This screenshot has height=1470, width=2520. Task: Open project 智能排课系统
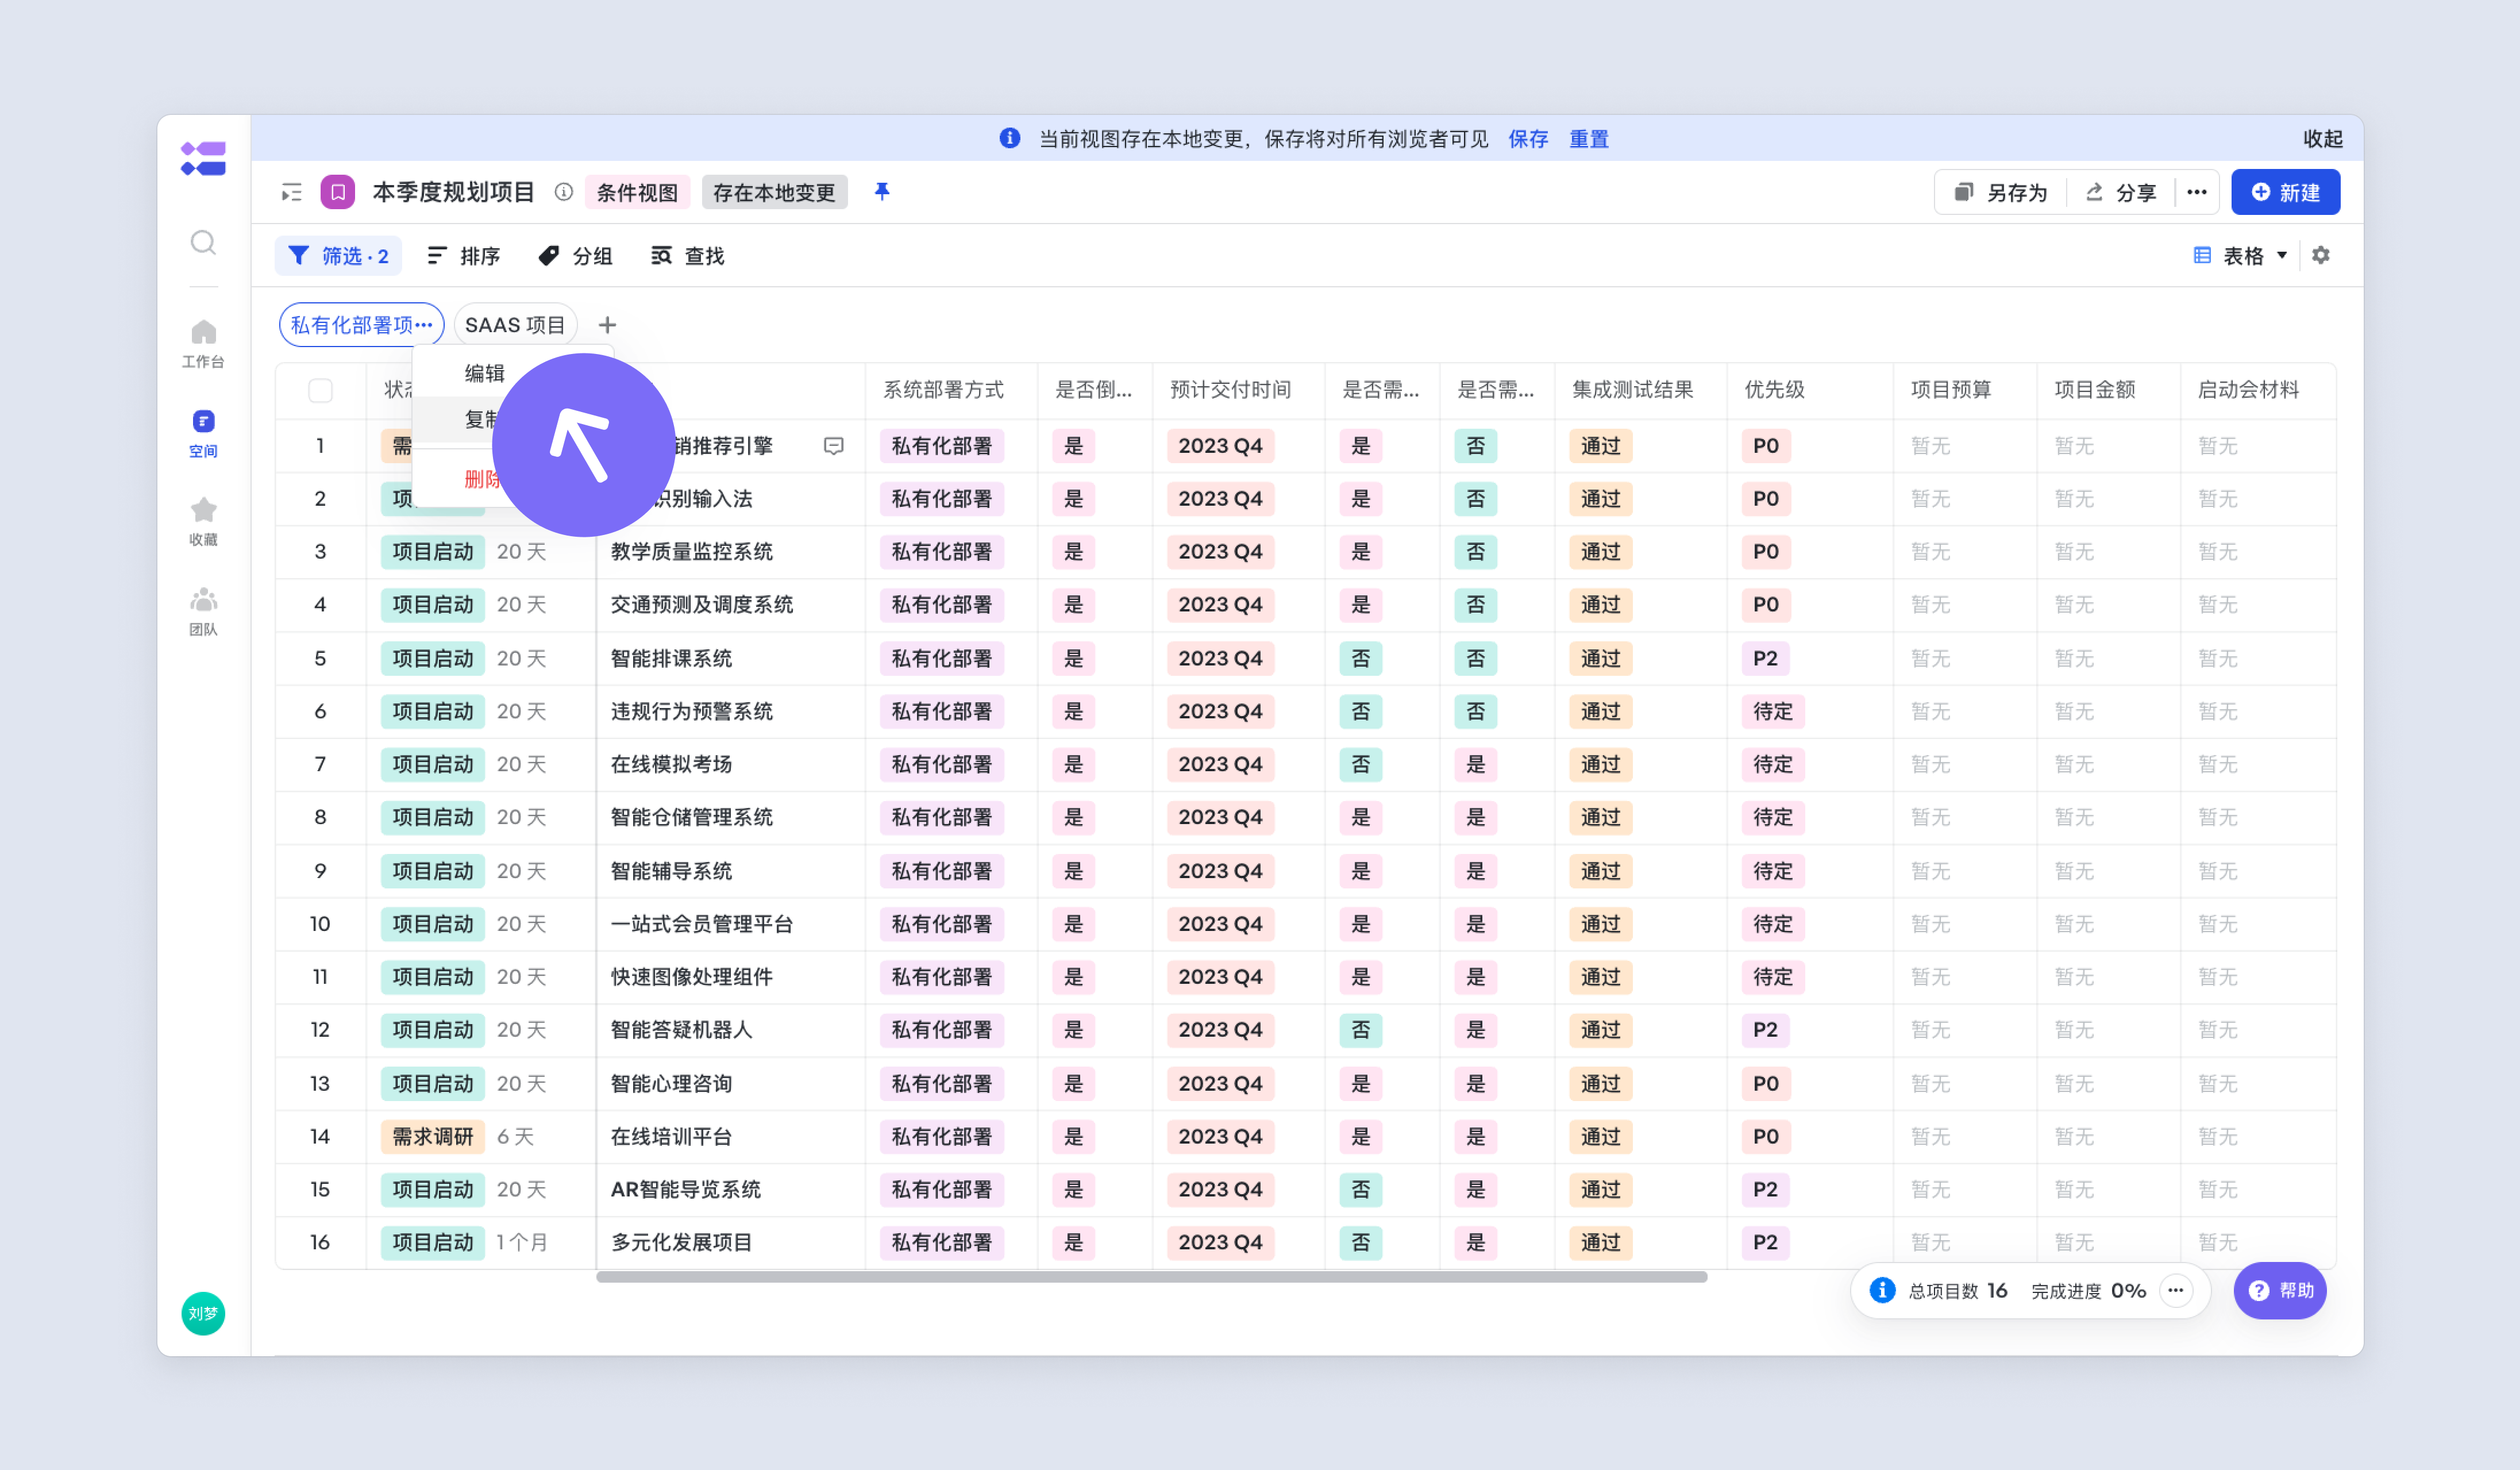671,659
